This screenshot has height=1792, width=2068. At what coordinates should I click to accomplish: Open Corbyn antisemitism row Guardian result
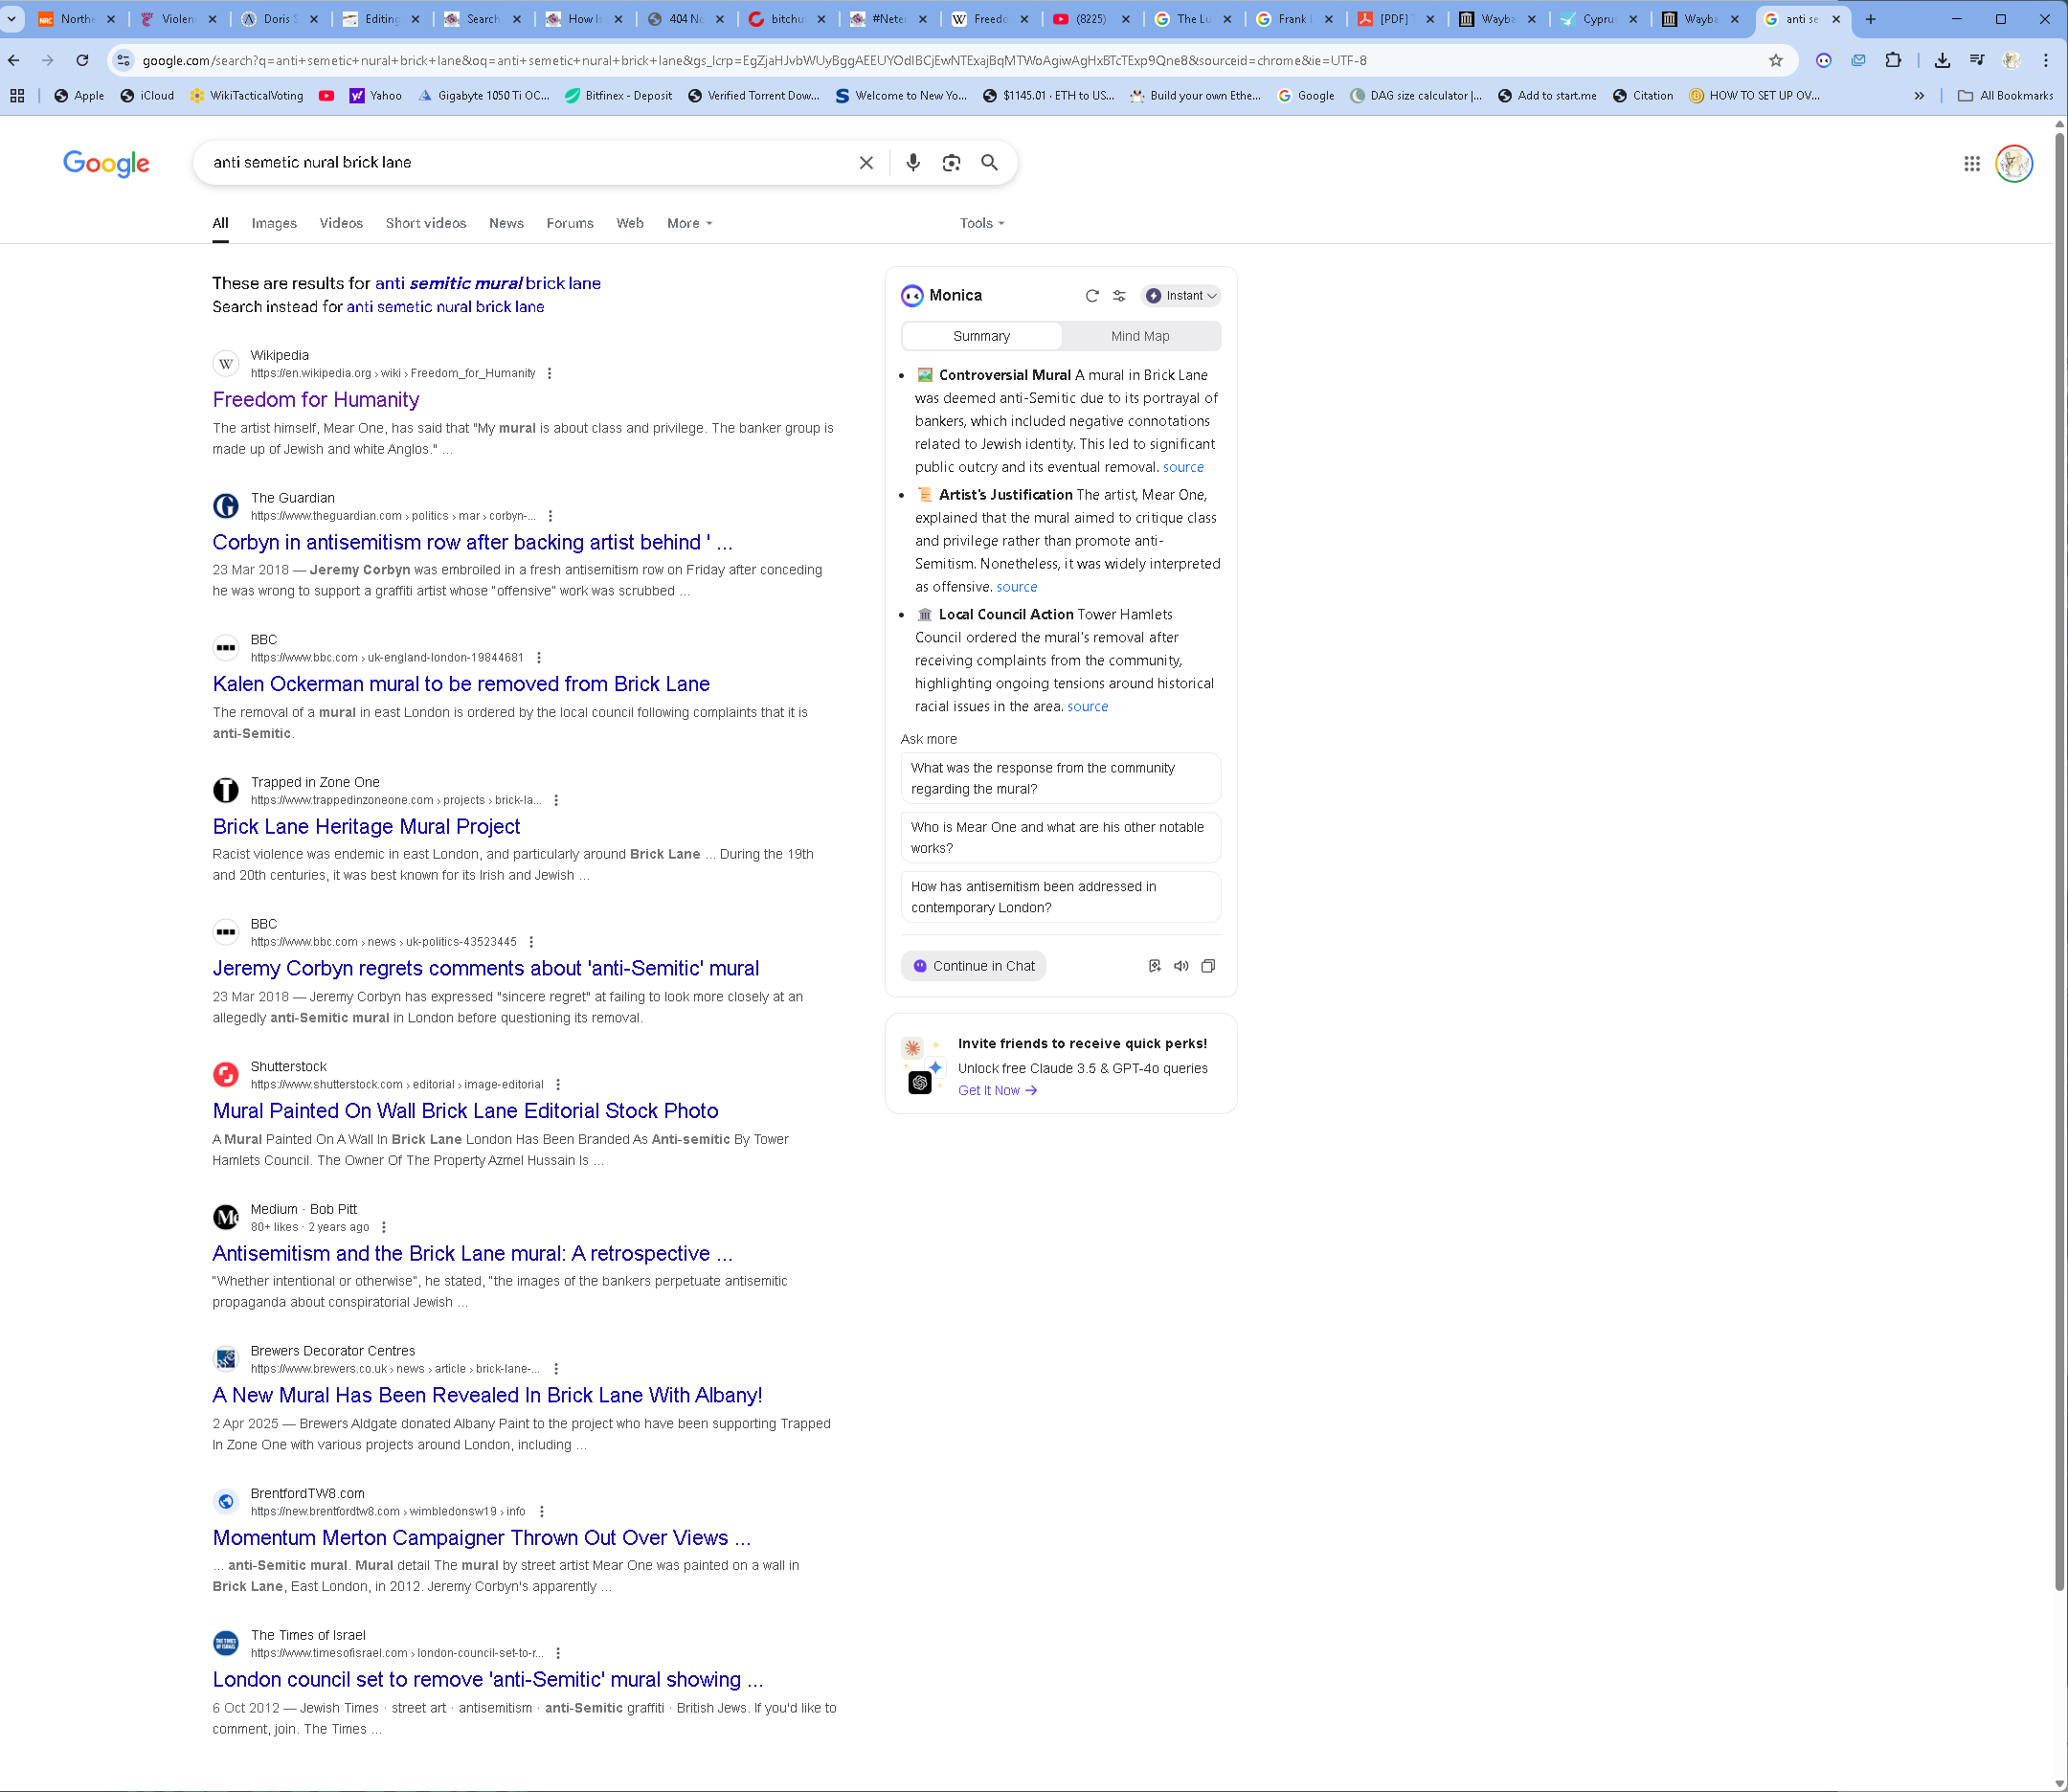click(472, 543)
